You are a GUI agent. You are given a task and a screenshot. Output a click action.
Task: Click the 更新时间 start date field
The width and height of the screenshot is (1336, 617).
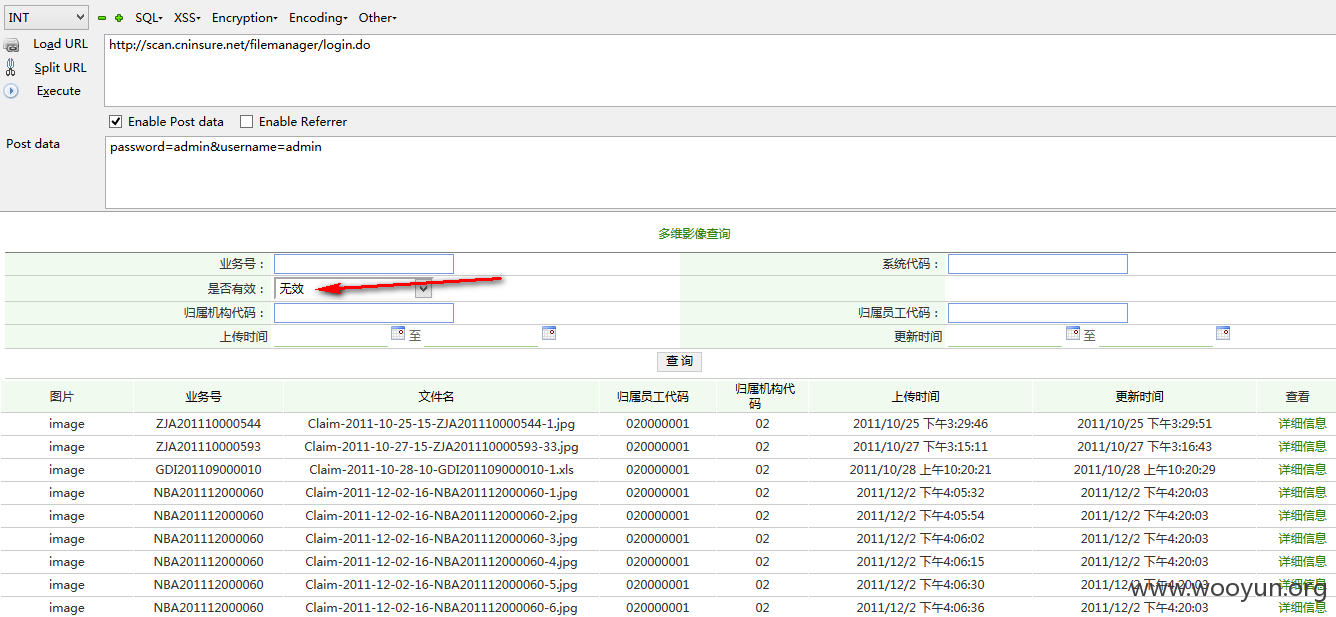1005,336
